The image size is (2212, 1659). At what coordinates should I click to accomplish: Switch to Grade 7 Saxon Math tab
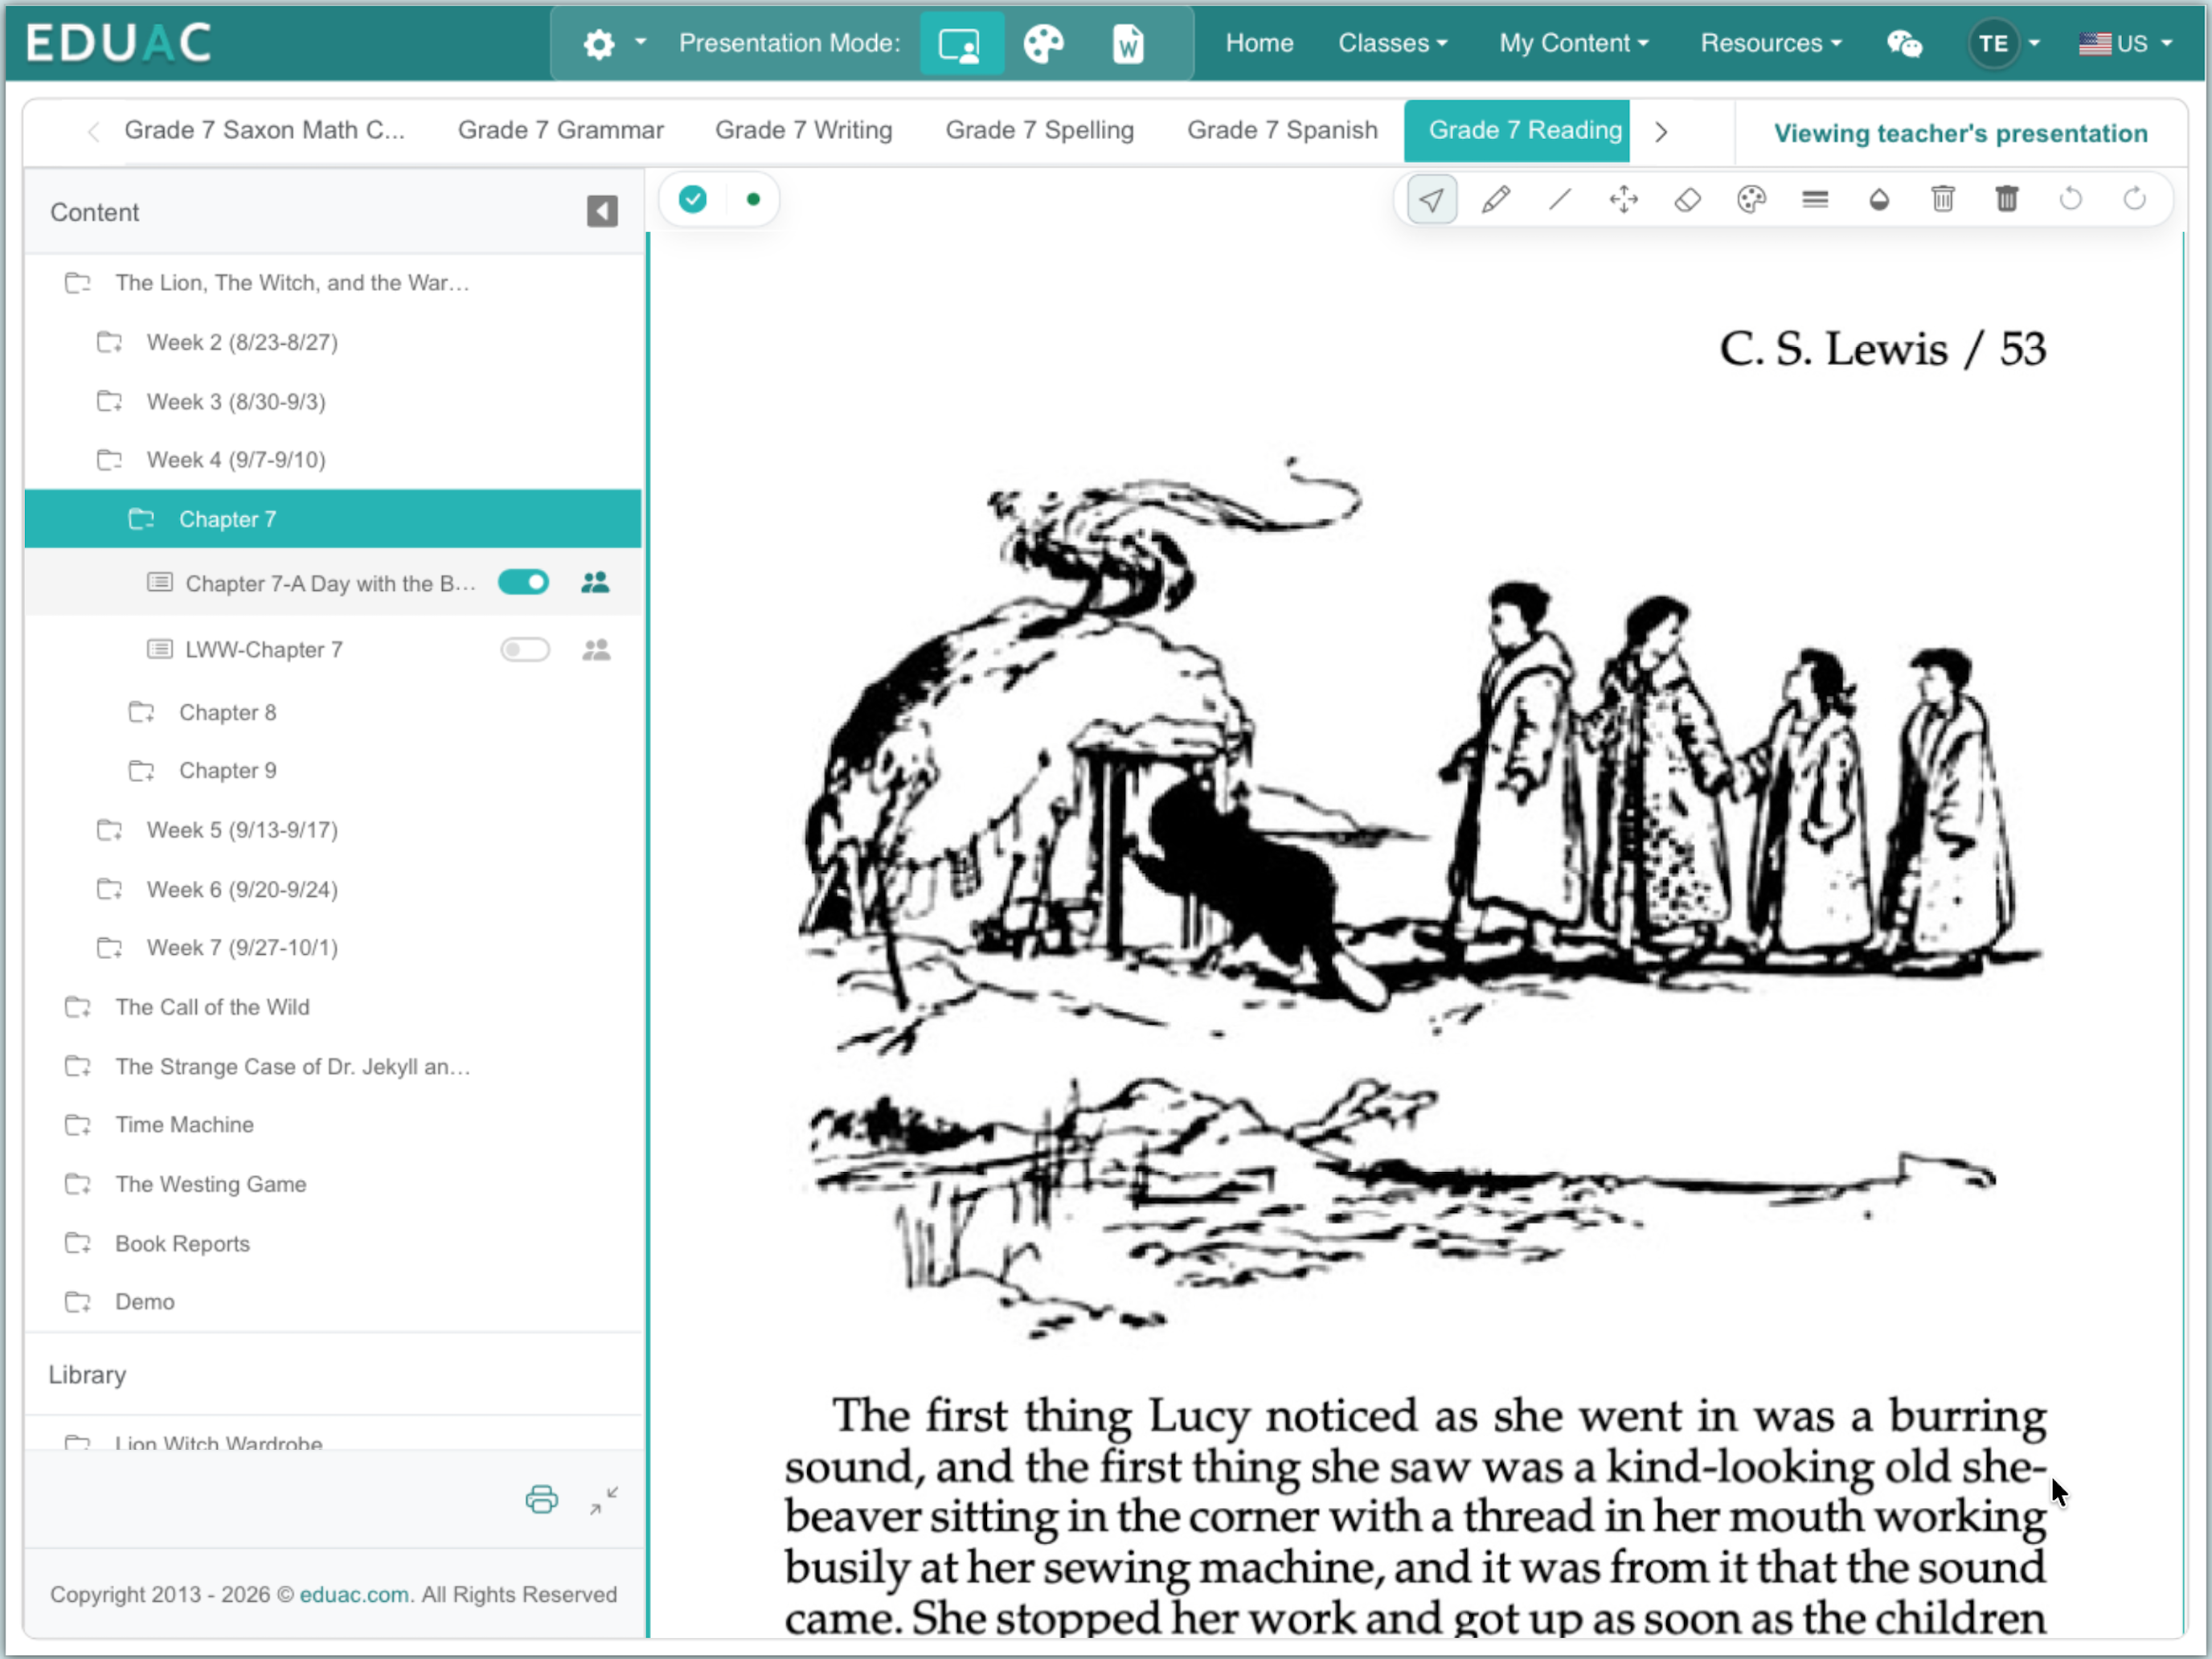coord(264,130)
